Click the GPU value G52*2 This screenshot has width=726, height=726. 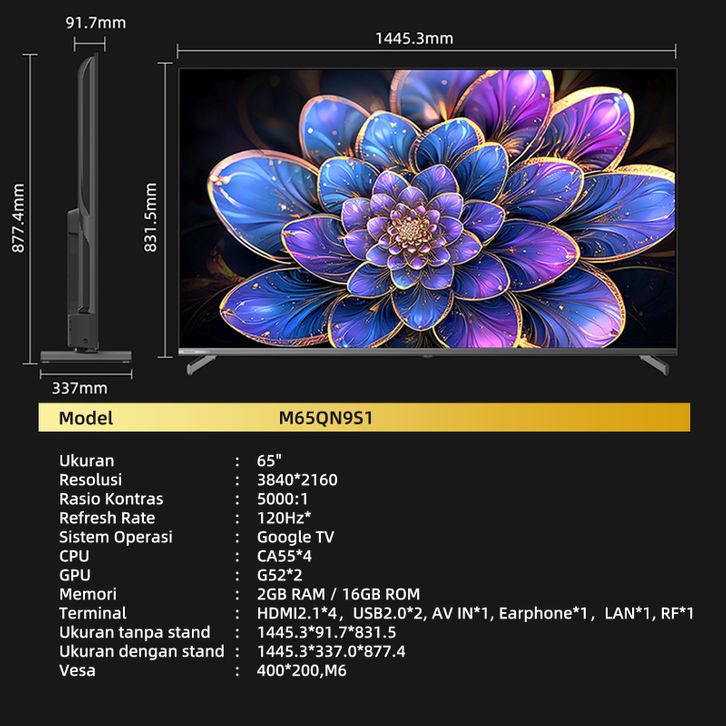click(x=280, y=575)
